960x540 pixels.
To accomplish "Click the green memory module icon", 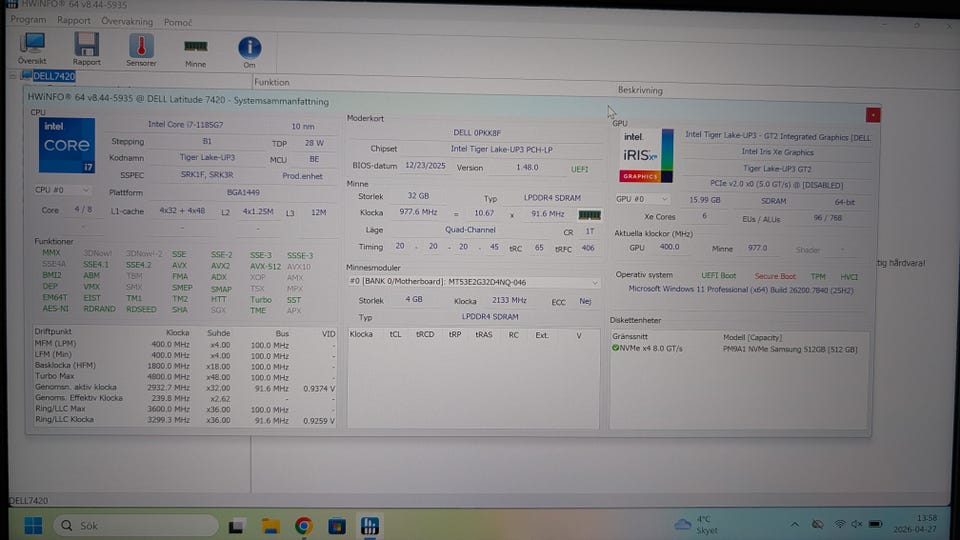I will click(x=589, y=215).
